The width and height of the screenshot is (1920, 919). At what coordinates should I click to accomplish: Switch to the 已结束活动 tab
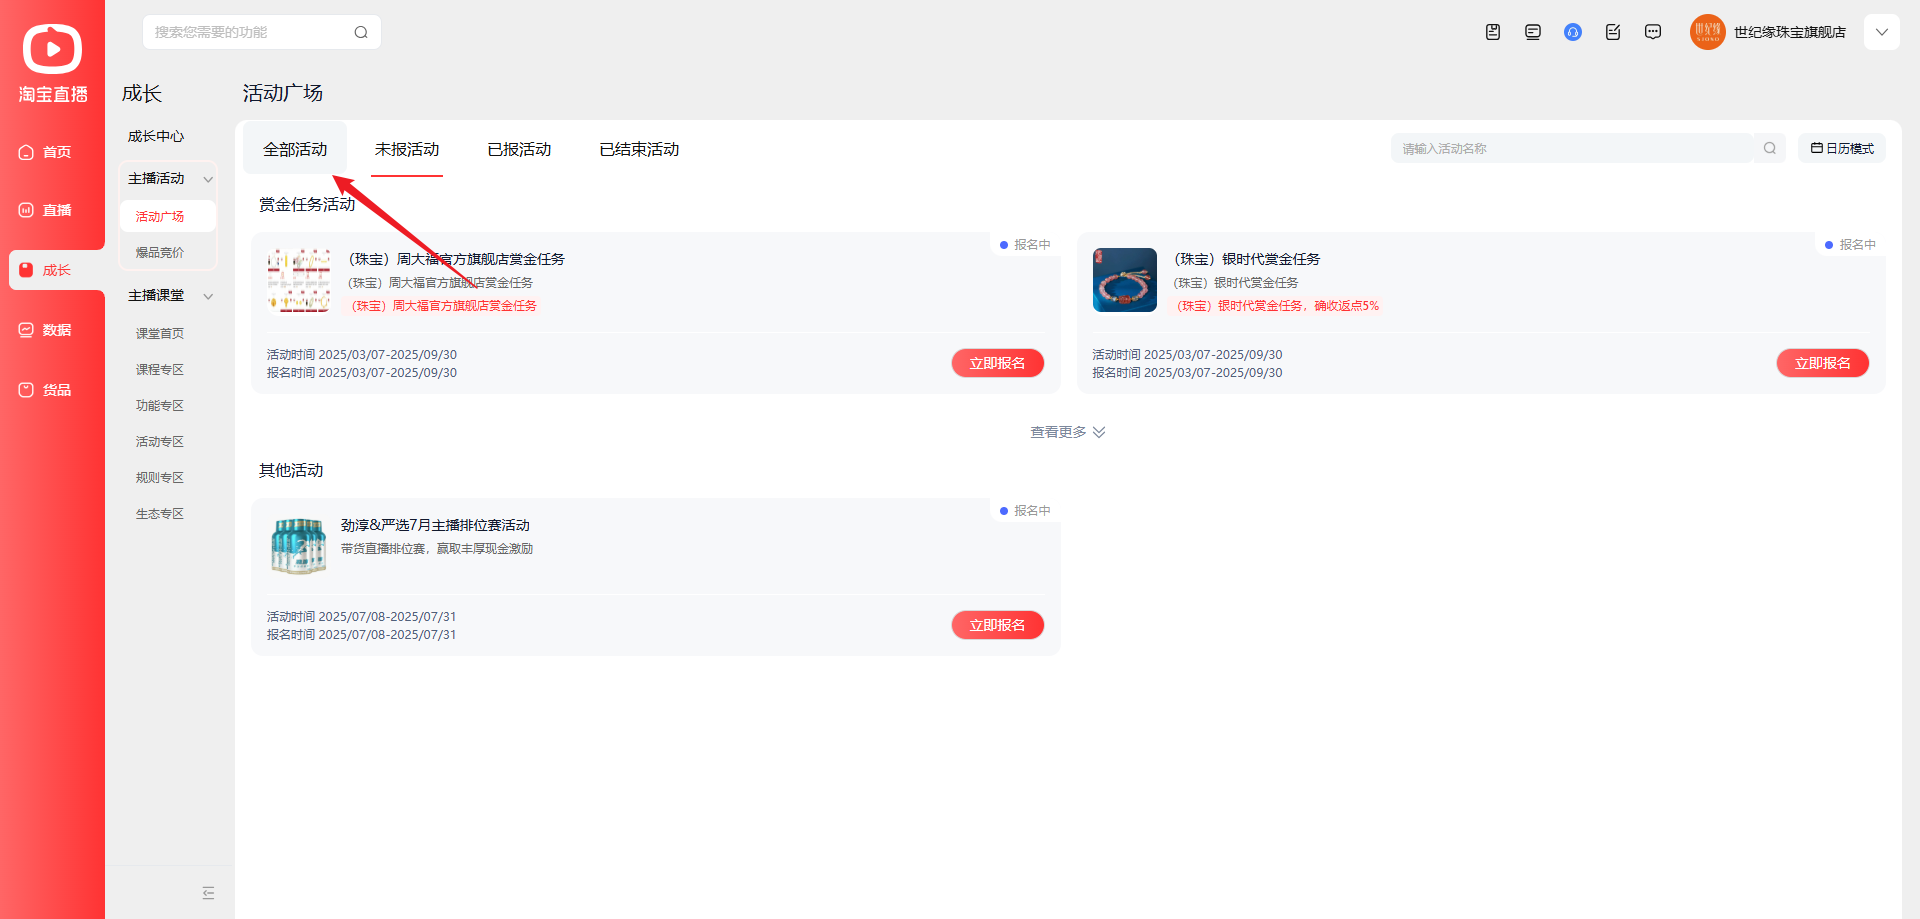click(x=639, y=149)
